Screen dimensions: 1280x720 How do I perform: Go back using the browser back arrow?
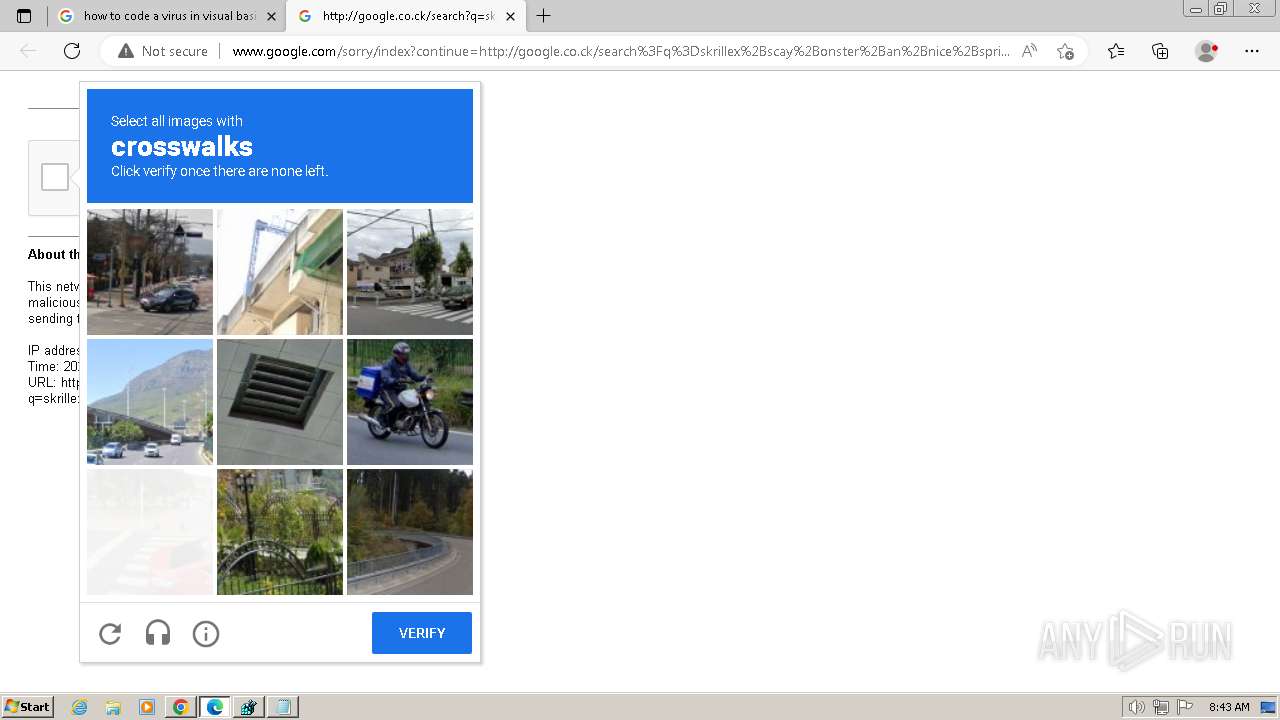pyautogui.click(x=28, y=51)
